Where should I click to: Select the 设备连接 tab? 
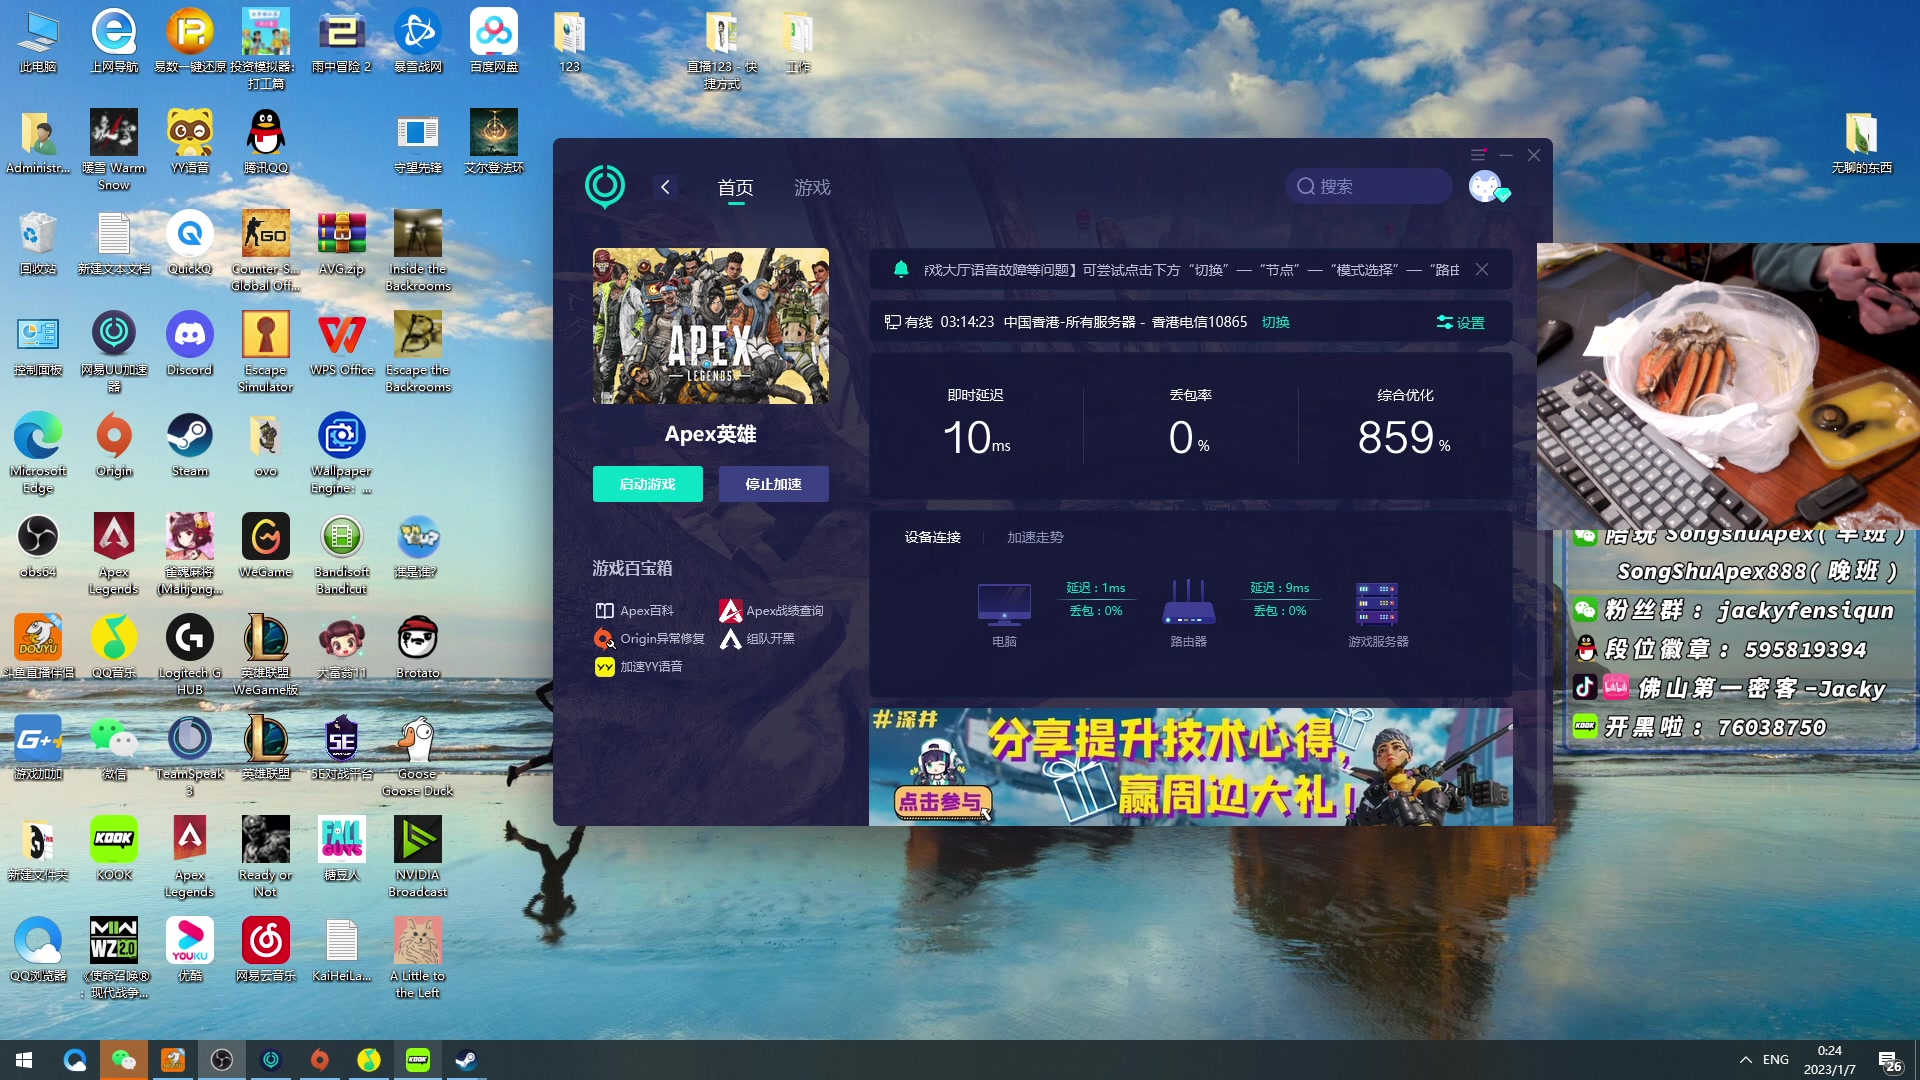[932, 538]
